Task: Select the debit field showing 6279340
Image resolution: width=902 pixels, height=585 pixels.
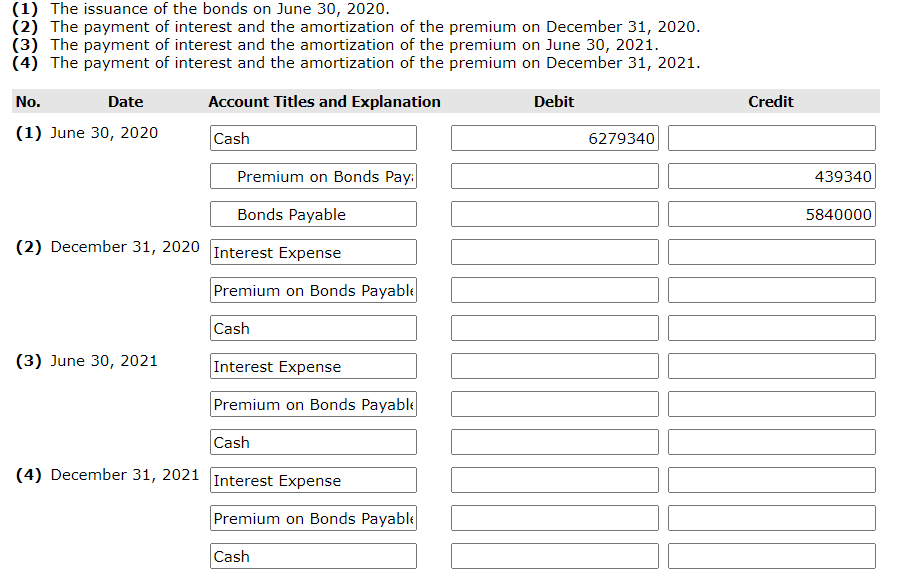Action: (x=555, y=138)
